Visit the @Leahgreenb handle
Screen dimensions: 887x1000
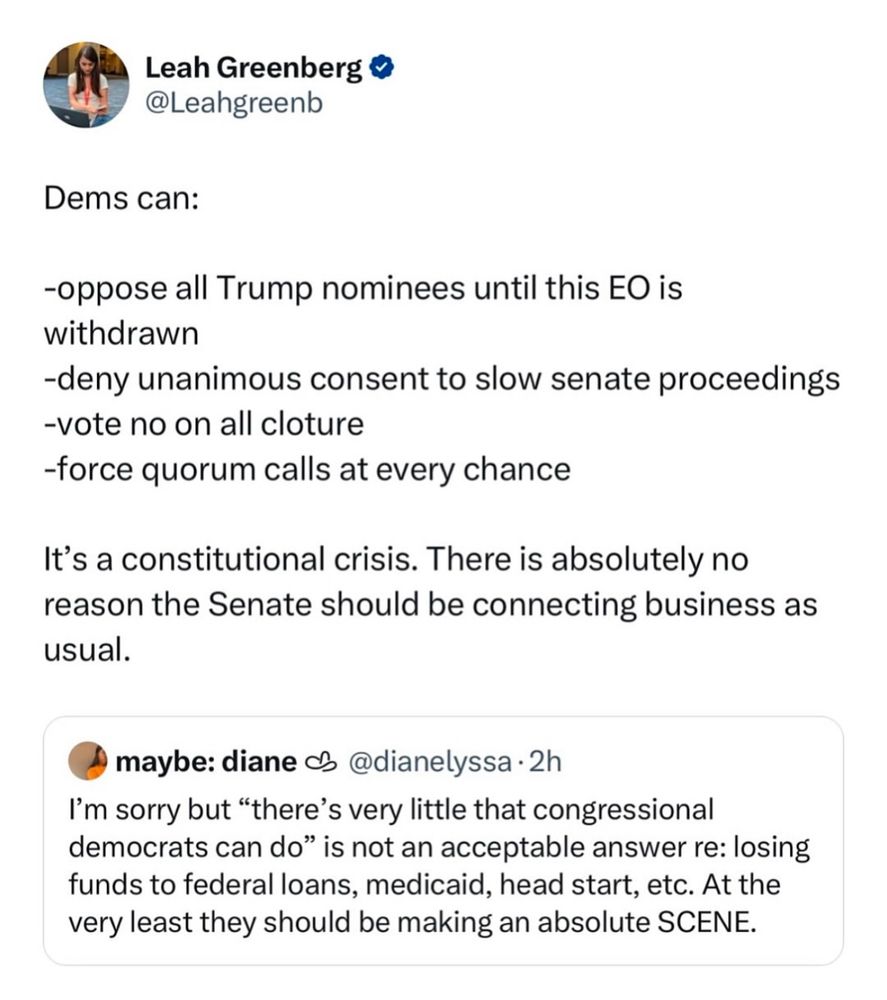[x=234, y=102]
